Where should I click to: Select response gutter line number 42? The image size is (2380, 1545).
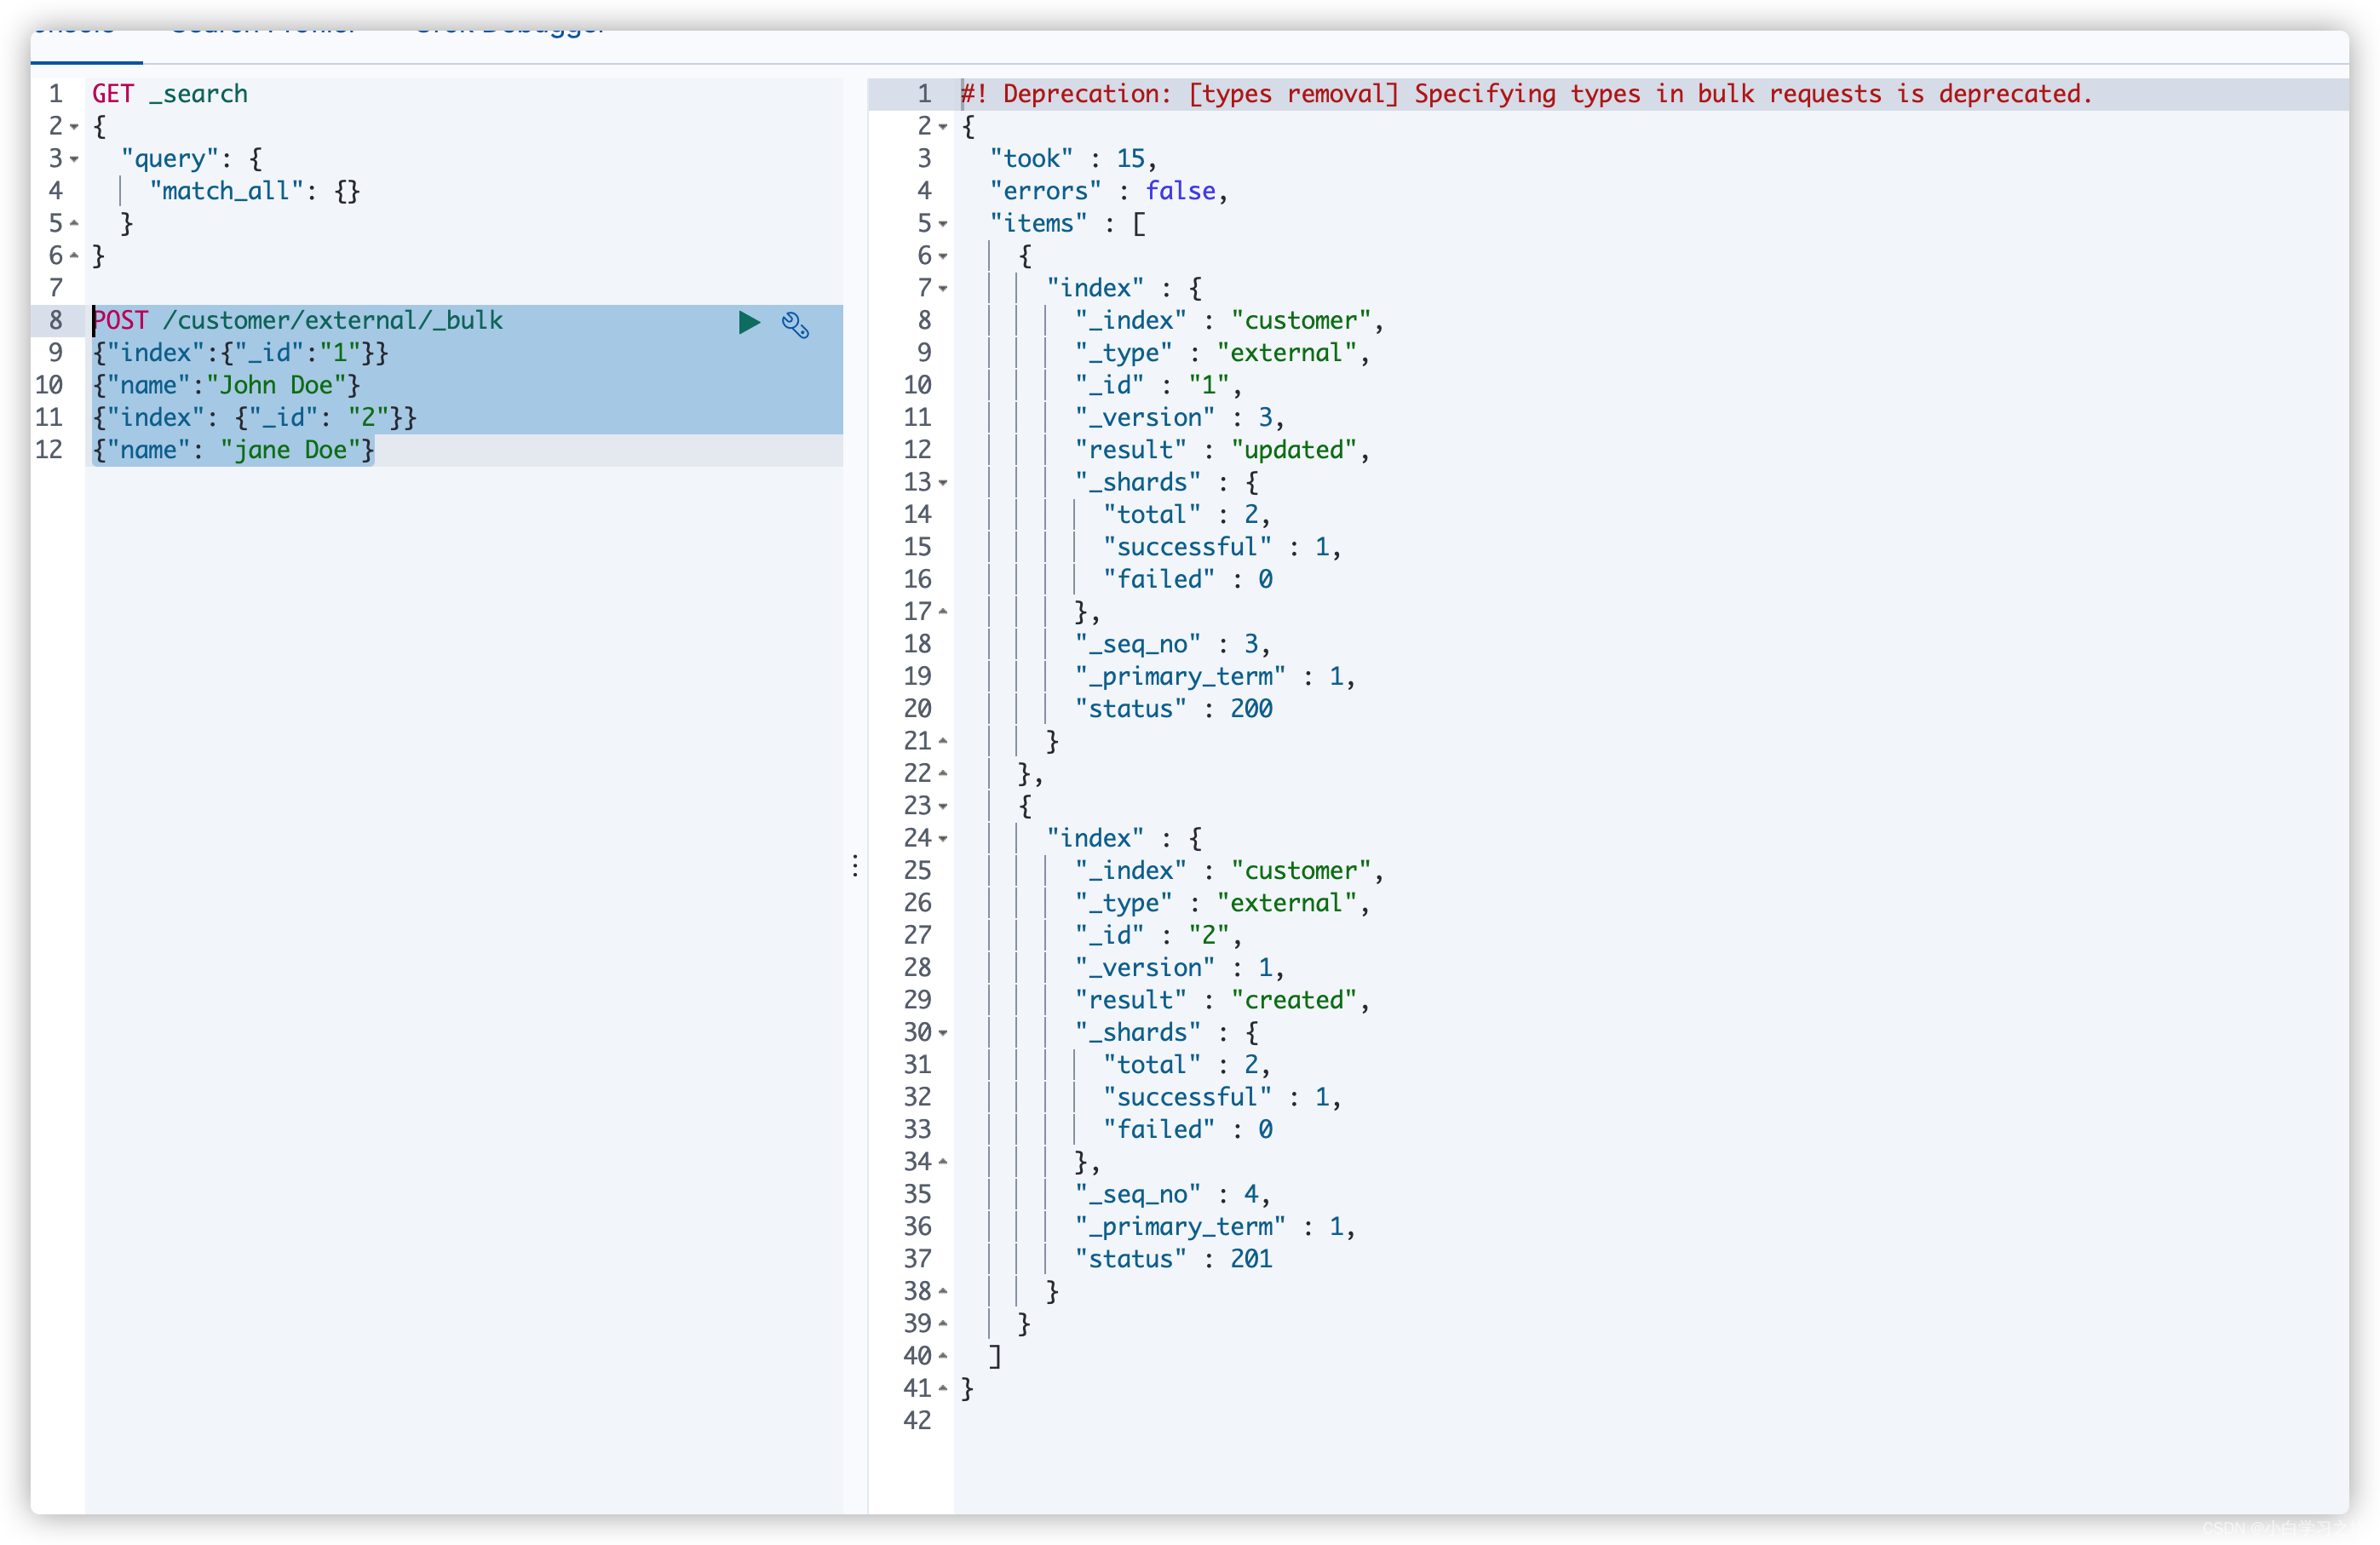click(x=917, y=1420)
